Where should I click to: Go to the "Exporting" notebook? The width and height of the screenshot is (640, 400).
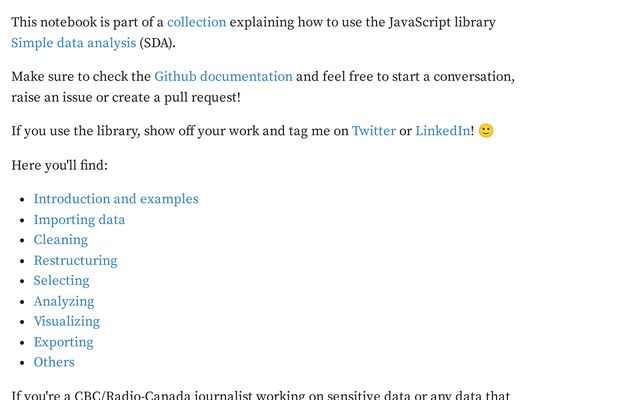[63, 343]
